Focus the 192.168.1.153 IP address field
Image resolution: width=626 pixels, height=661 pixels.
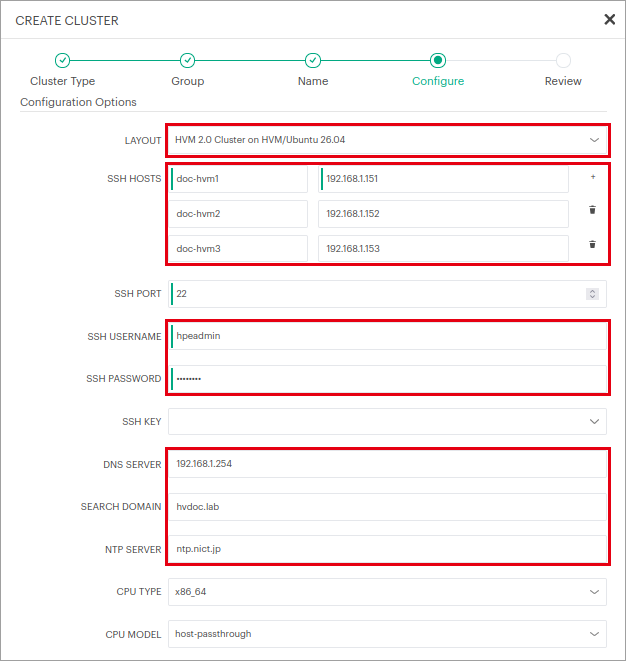coord(443,249)
